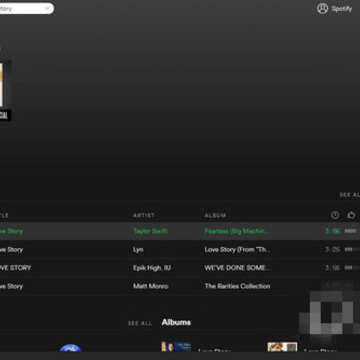This screenshot has width=360, height=360.
Task: Open the Spotify account name
Action: pyautogui.click(x=342, y=9)
